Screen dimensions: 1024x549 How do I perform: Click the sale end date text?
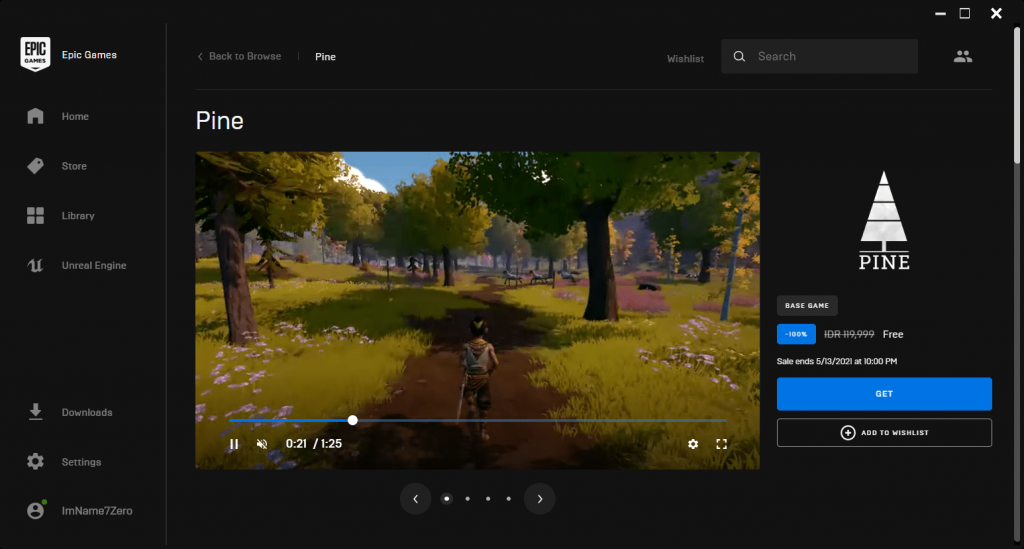837,361
